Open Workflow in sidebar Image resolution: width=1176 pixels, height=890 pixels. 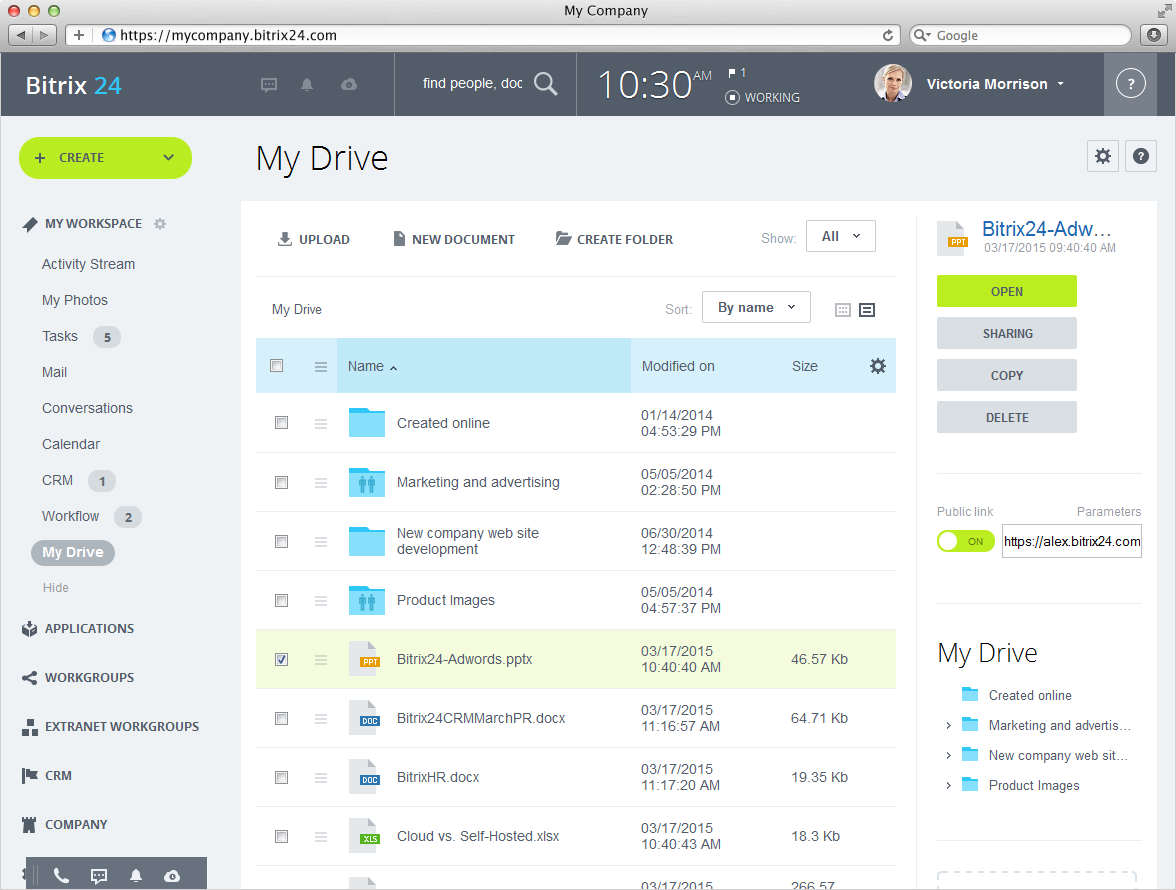click(70, 516)
